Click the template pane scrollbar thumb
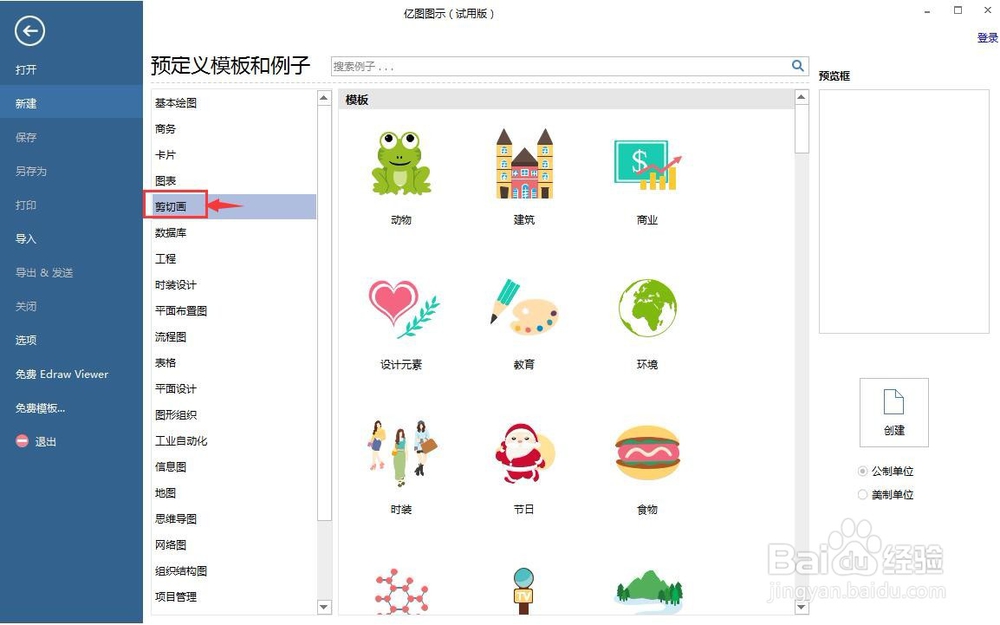The height and width of the screenshot is (625, 1000). click(802, 129)
